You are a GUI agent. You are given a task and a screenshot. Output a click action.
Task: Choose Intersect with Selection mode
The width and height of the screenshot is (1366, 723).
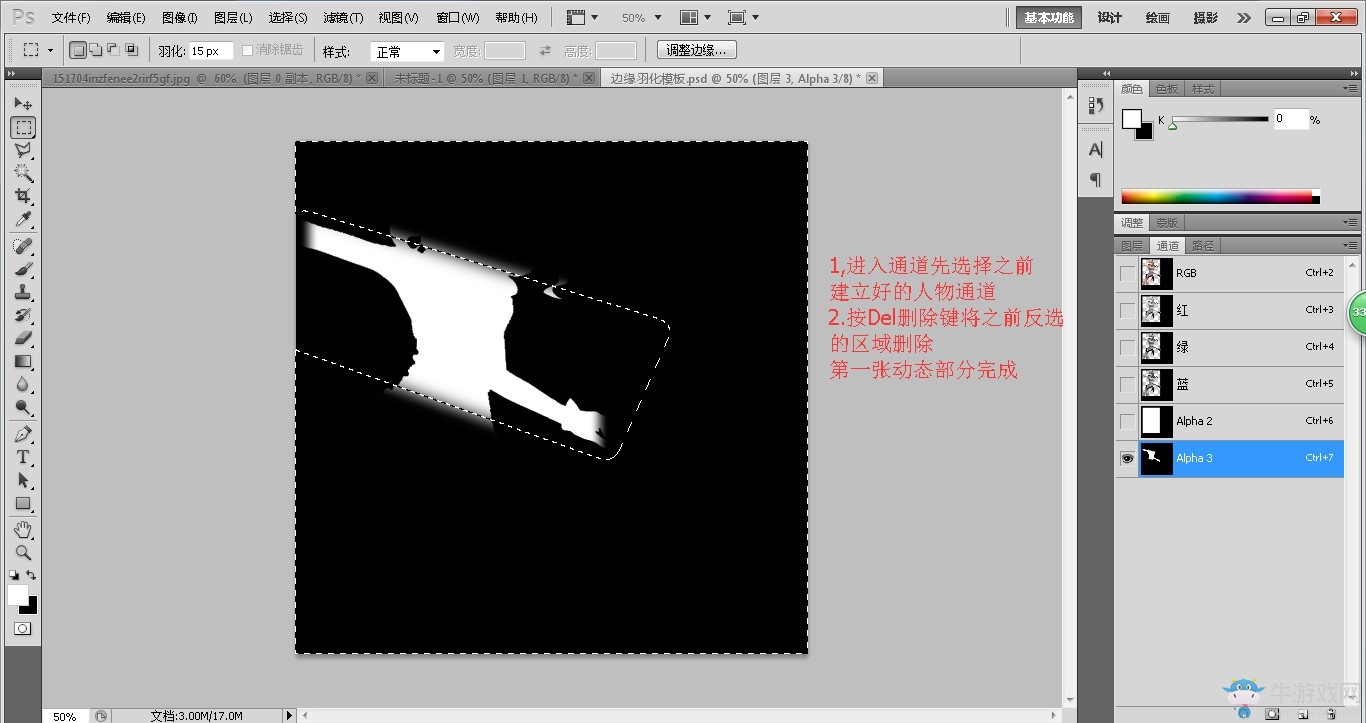(131, 50)
